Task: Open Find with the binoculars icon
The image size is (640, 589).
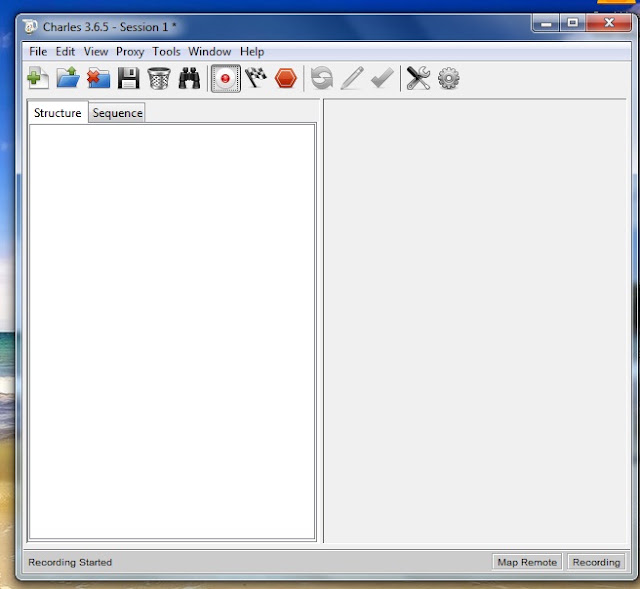Action: tap(189, 78)
